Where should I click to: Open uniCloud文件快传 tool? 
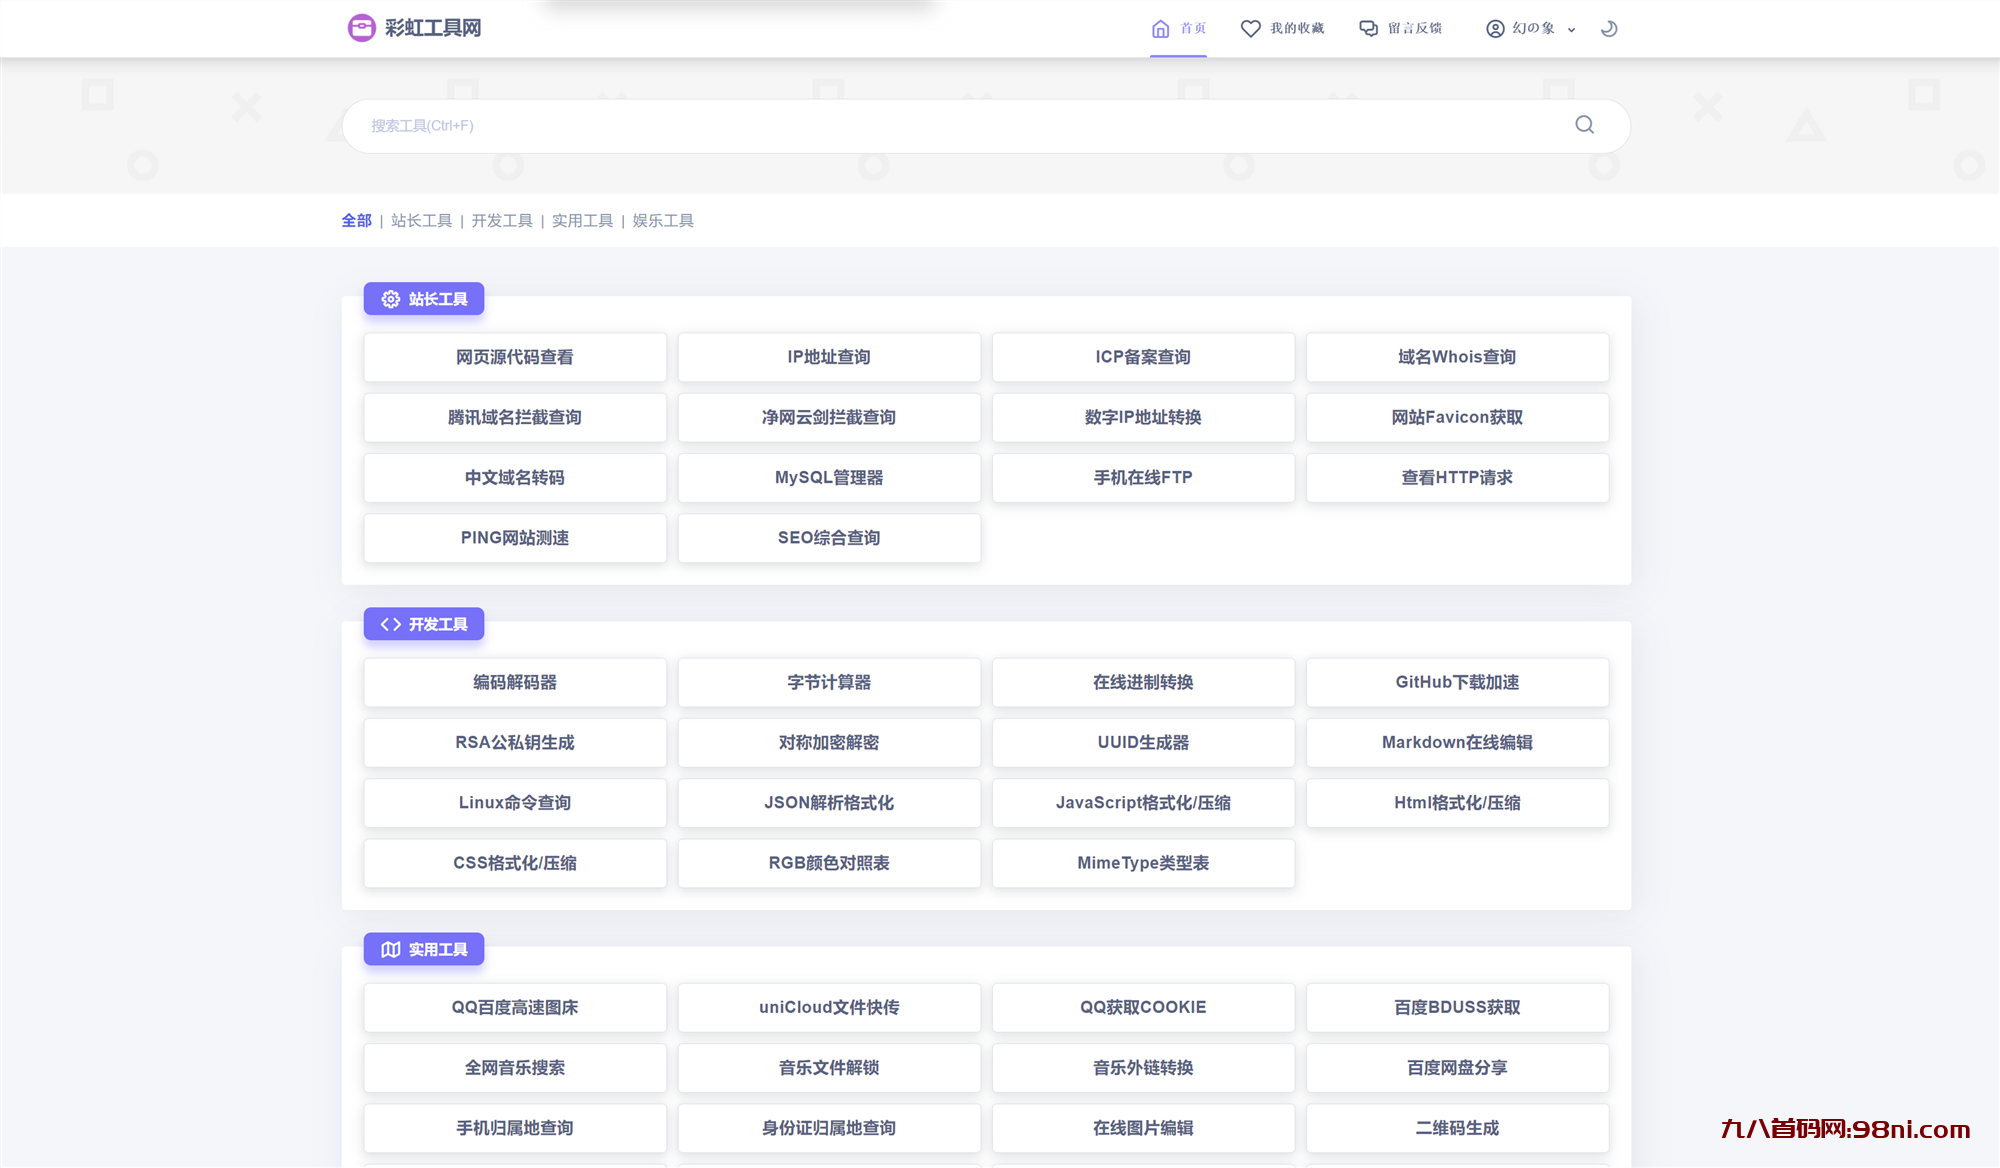pyautogui.click(x=829, y=1007)
